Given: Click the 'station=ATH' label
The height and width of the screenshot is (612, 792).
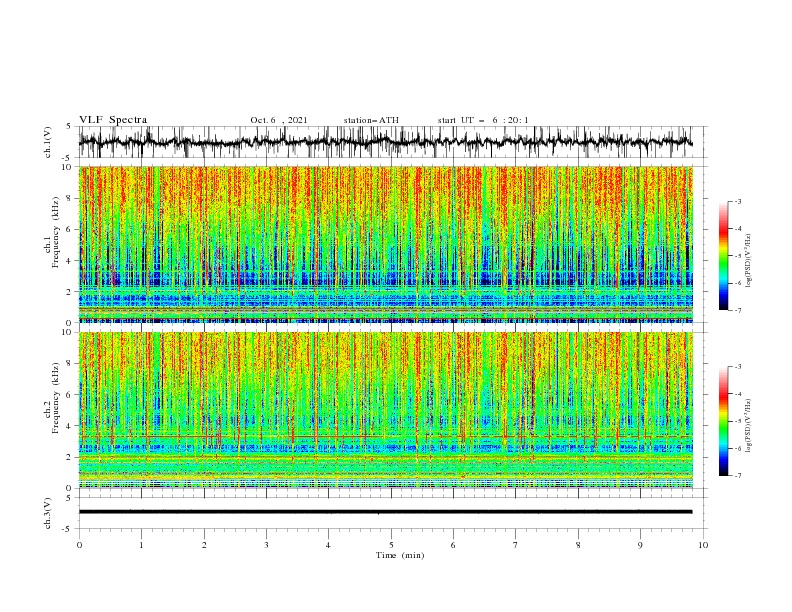Looking at the screenshot, I should [371, 120].
